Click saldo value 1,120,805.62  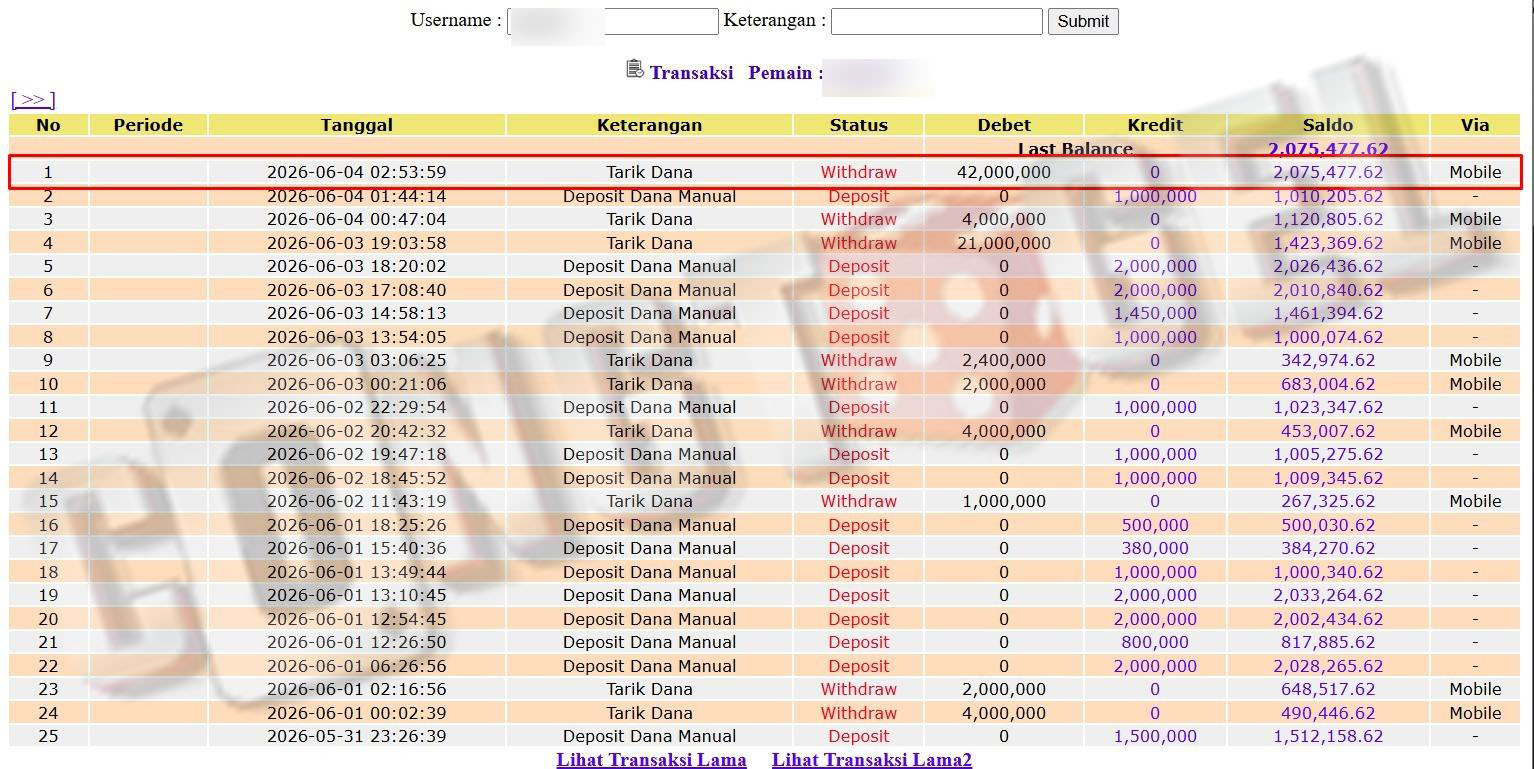tap(1328, 219)
